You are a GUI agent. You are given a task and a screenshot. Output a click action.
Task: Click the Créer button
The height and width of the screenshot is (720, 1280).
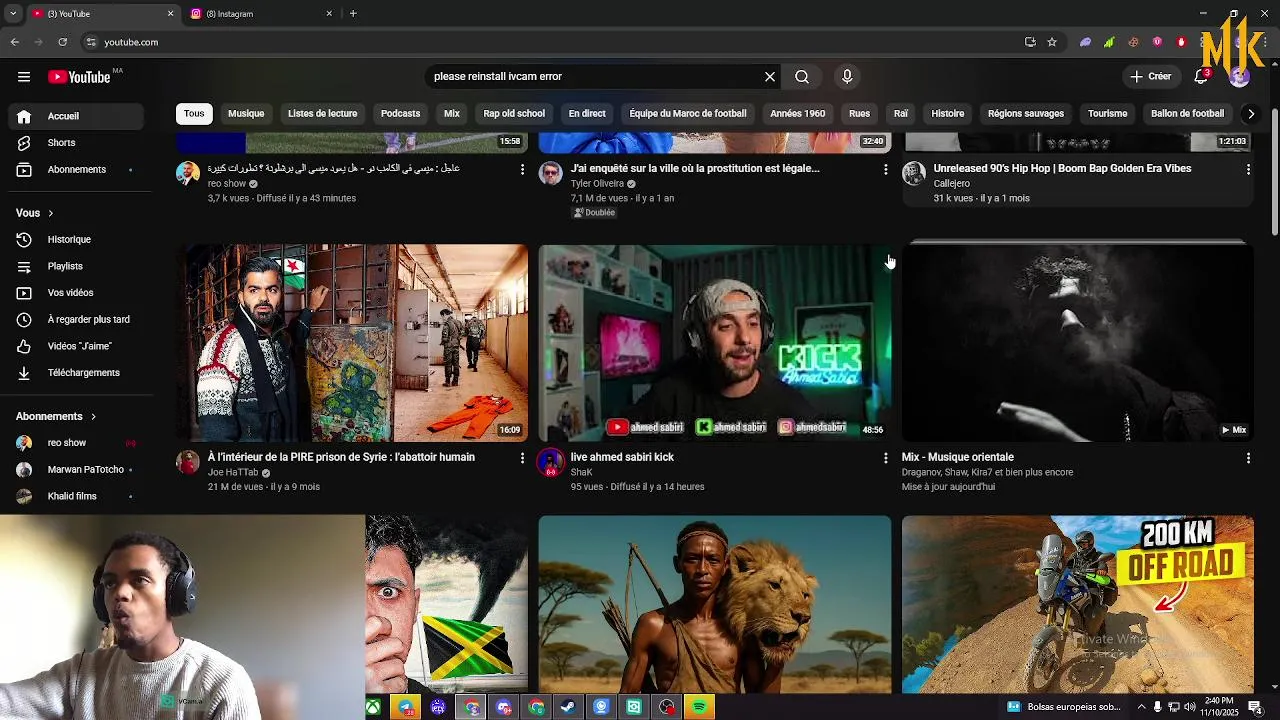pyautogui.click(x=1151, y=77)
